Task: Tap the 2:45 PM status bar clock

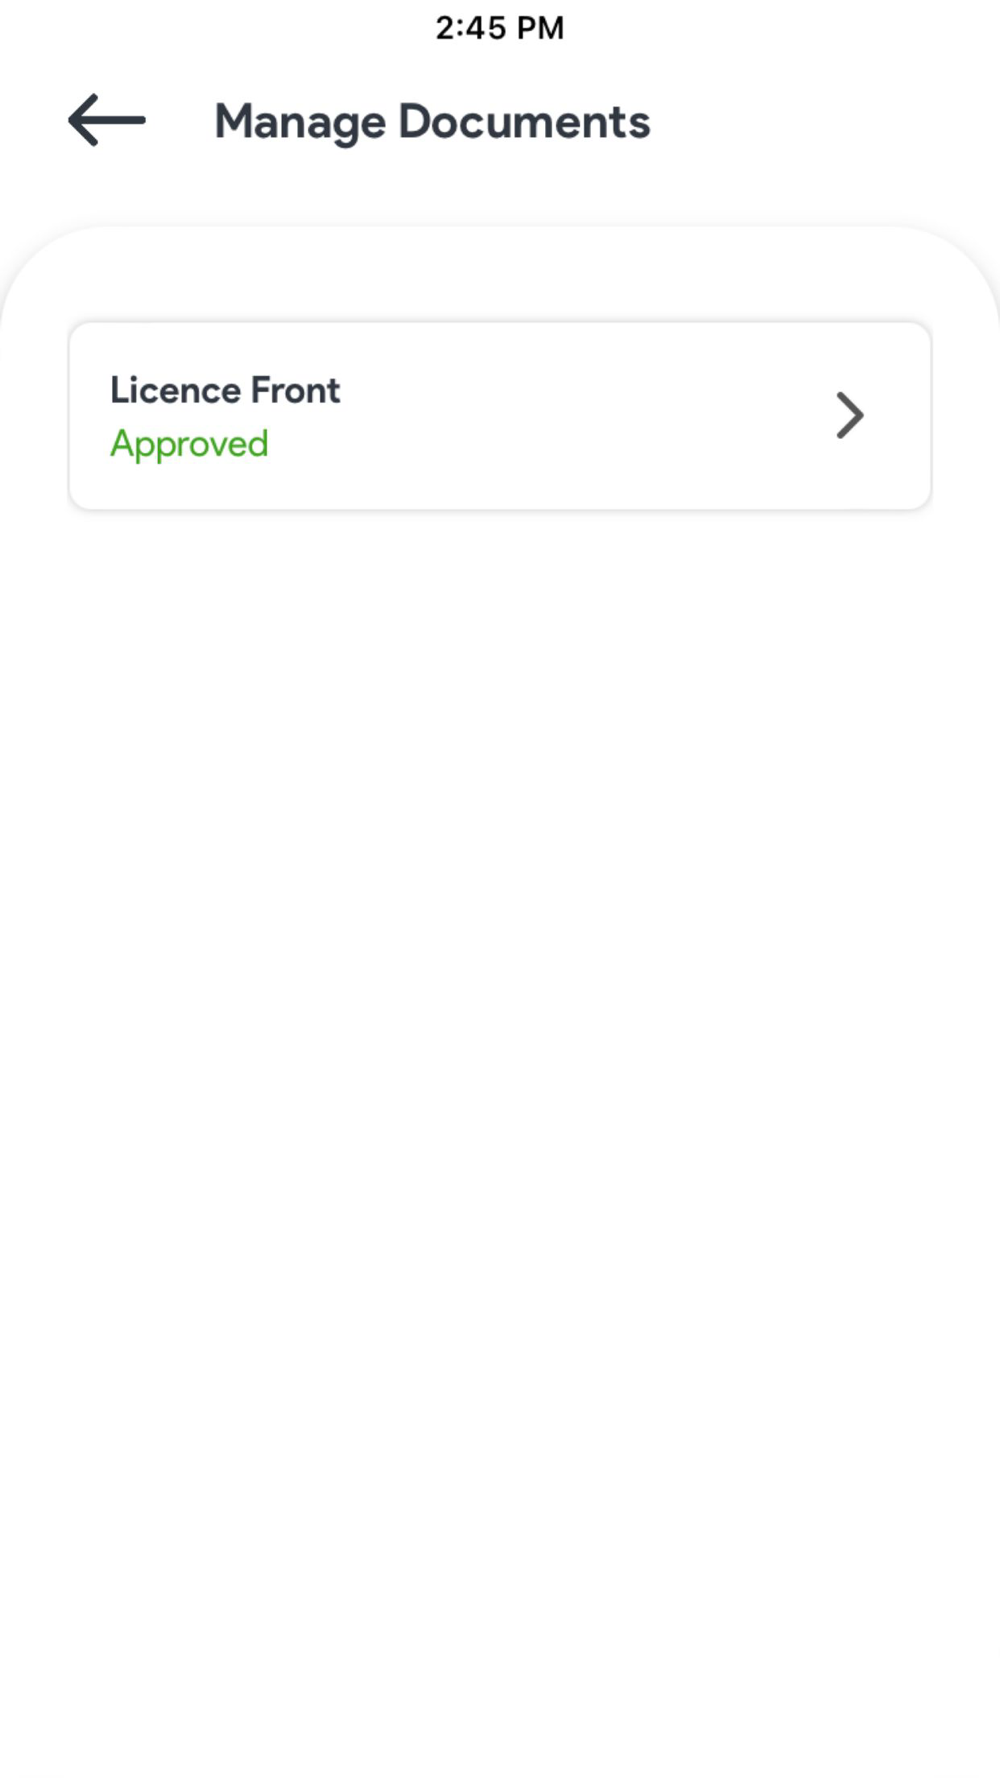Action: click(x=499, y=28)
